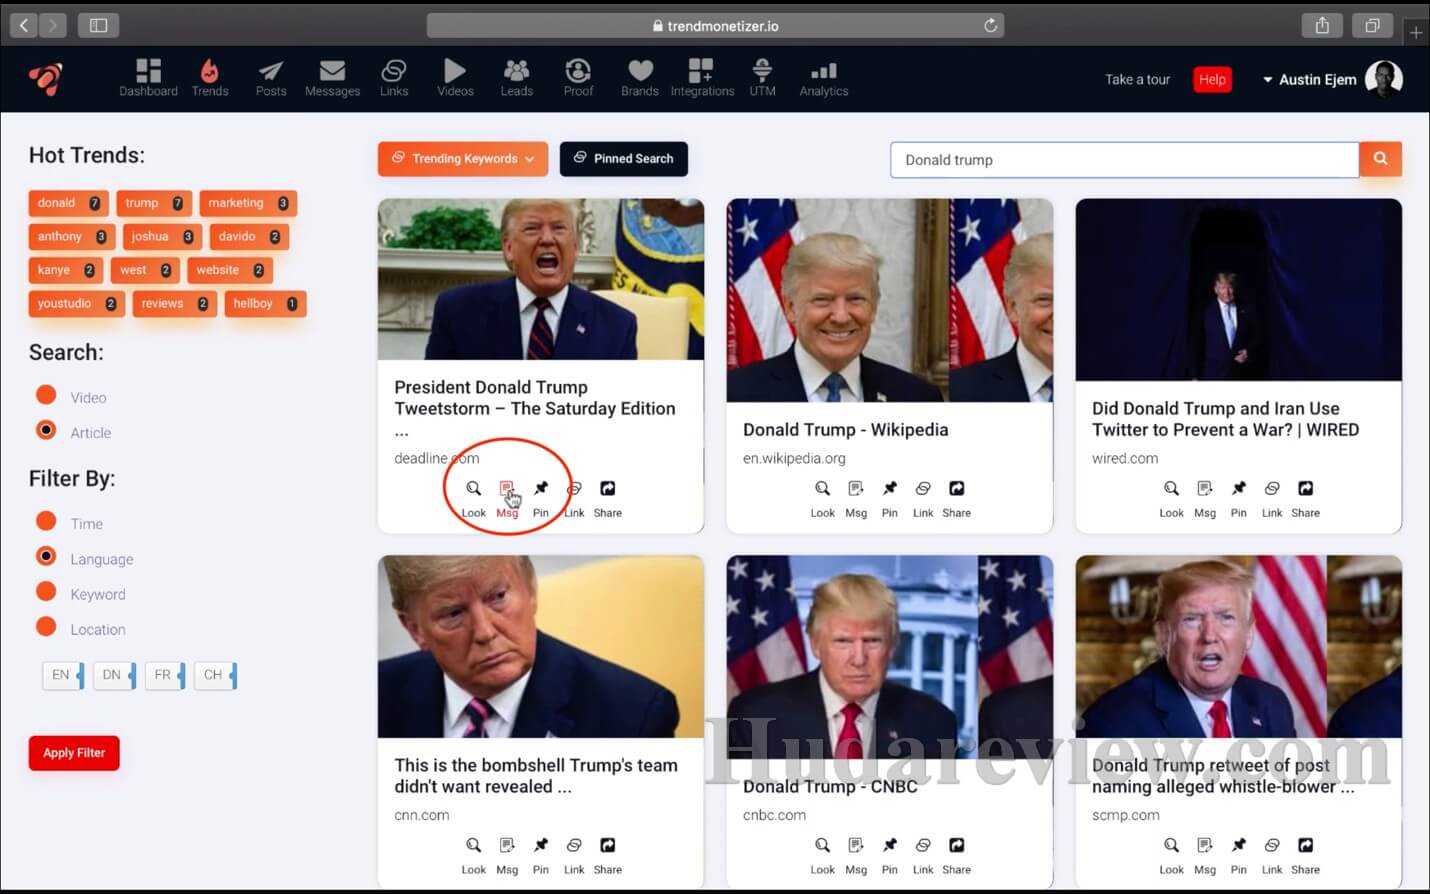Viewport: 1430px width, 894px height.
Task: Click the browser address bar trendmonetizer.io
Action: (x=715, y=25)
